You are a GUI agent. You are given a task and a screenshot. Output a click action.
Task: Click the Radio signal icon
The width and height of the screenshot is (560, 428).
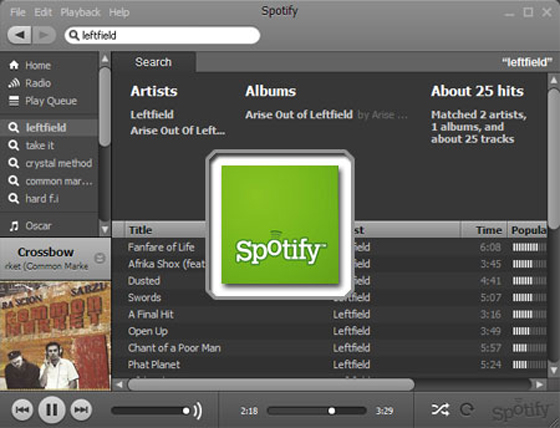[x=14, y=83]
